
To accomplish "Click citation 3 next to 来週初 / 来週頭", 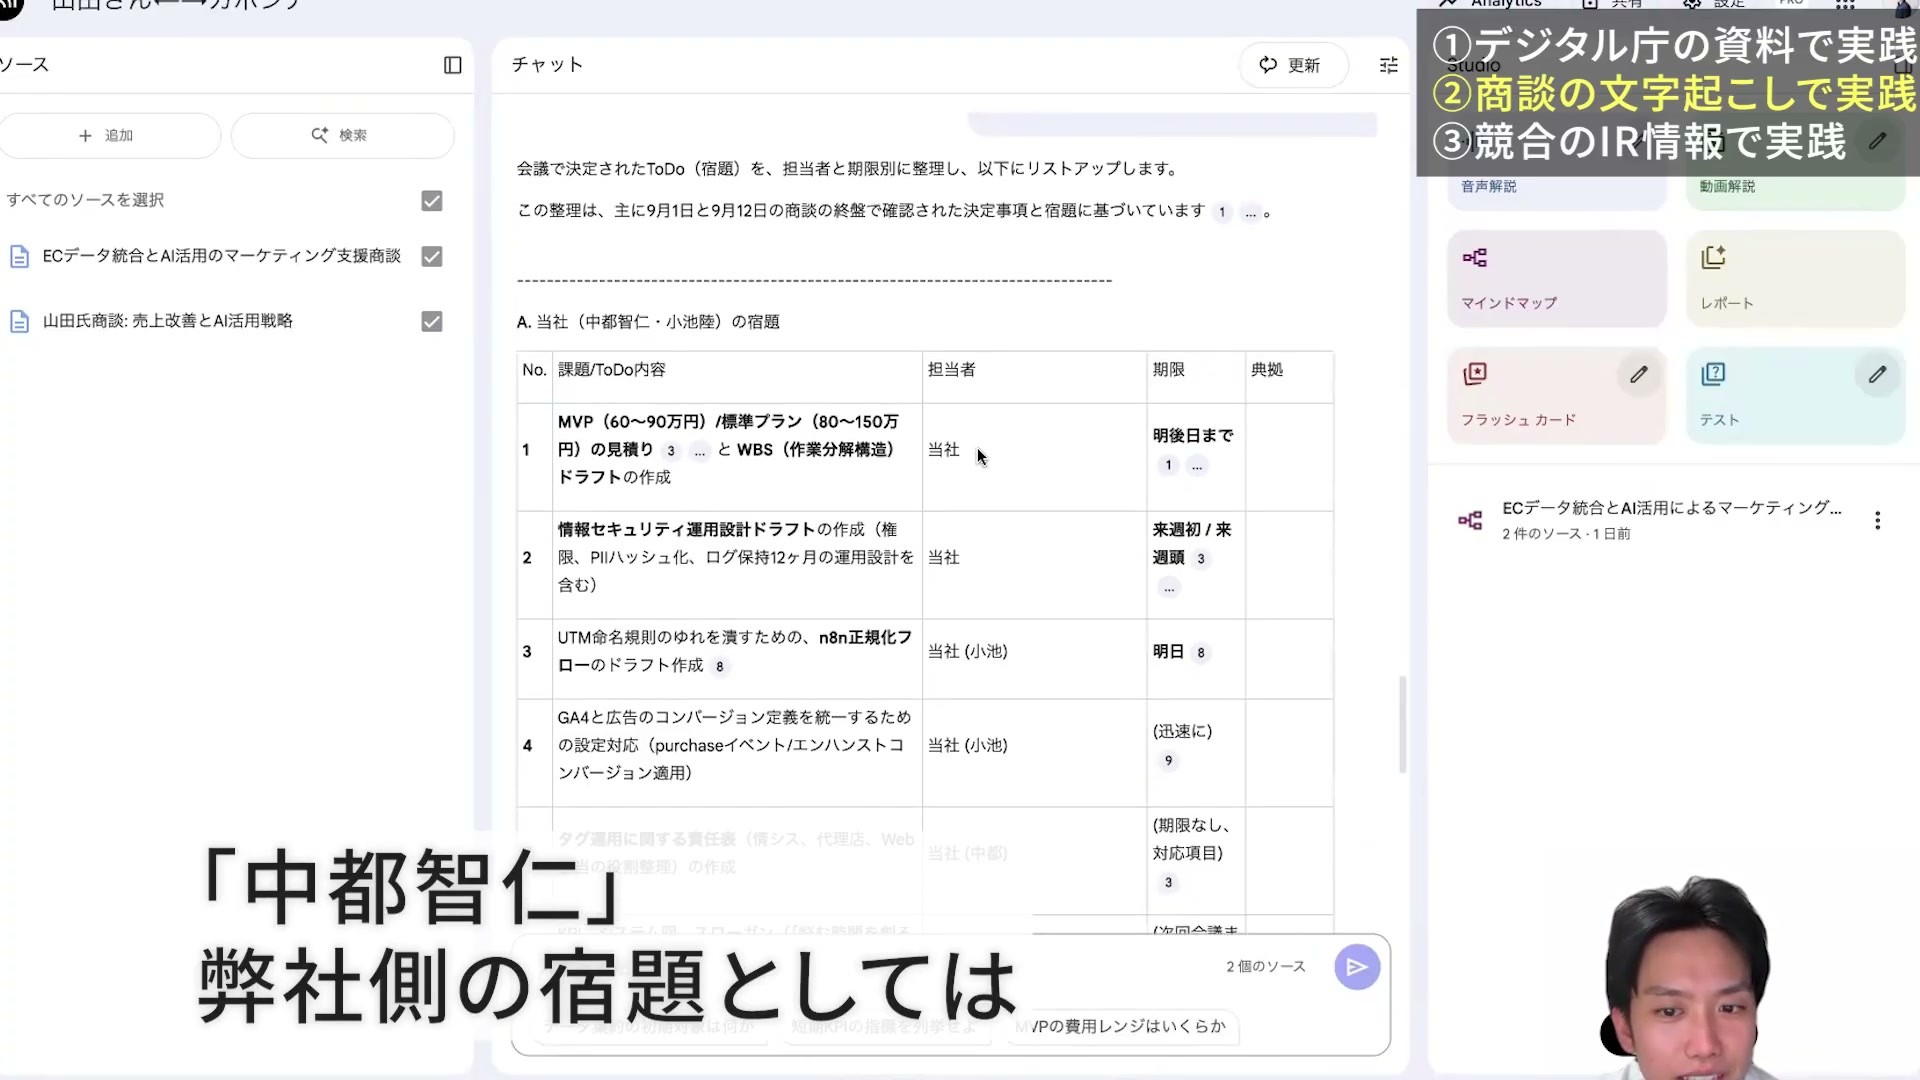I will coord(1201,559).
